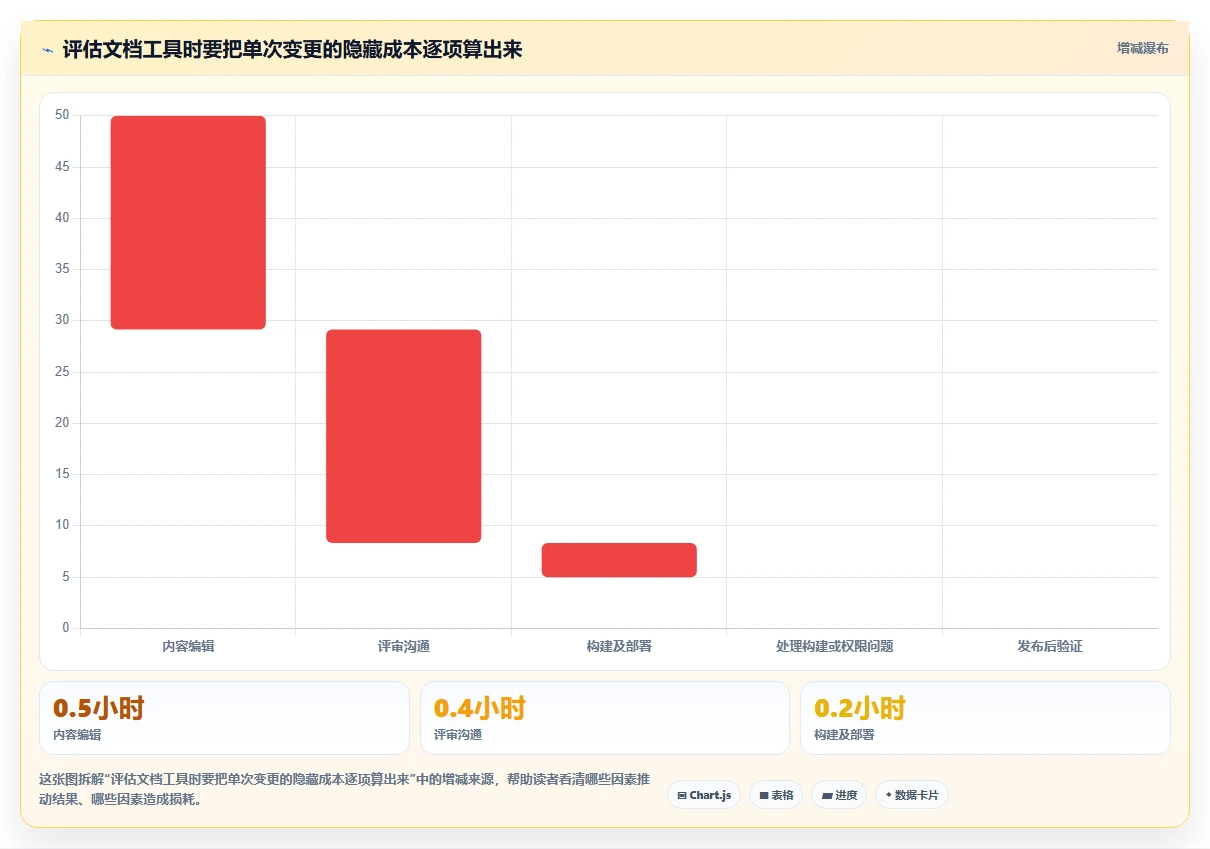Click the 0.2小时 value text
This screenshot has height=849, width=1210.
860,708
